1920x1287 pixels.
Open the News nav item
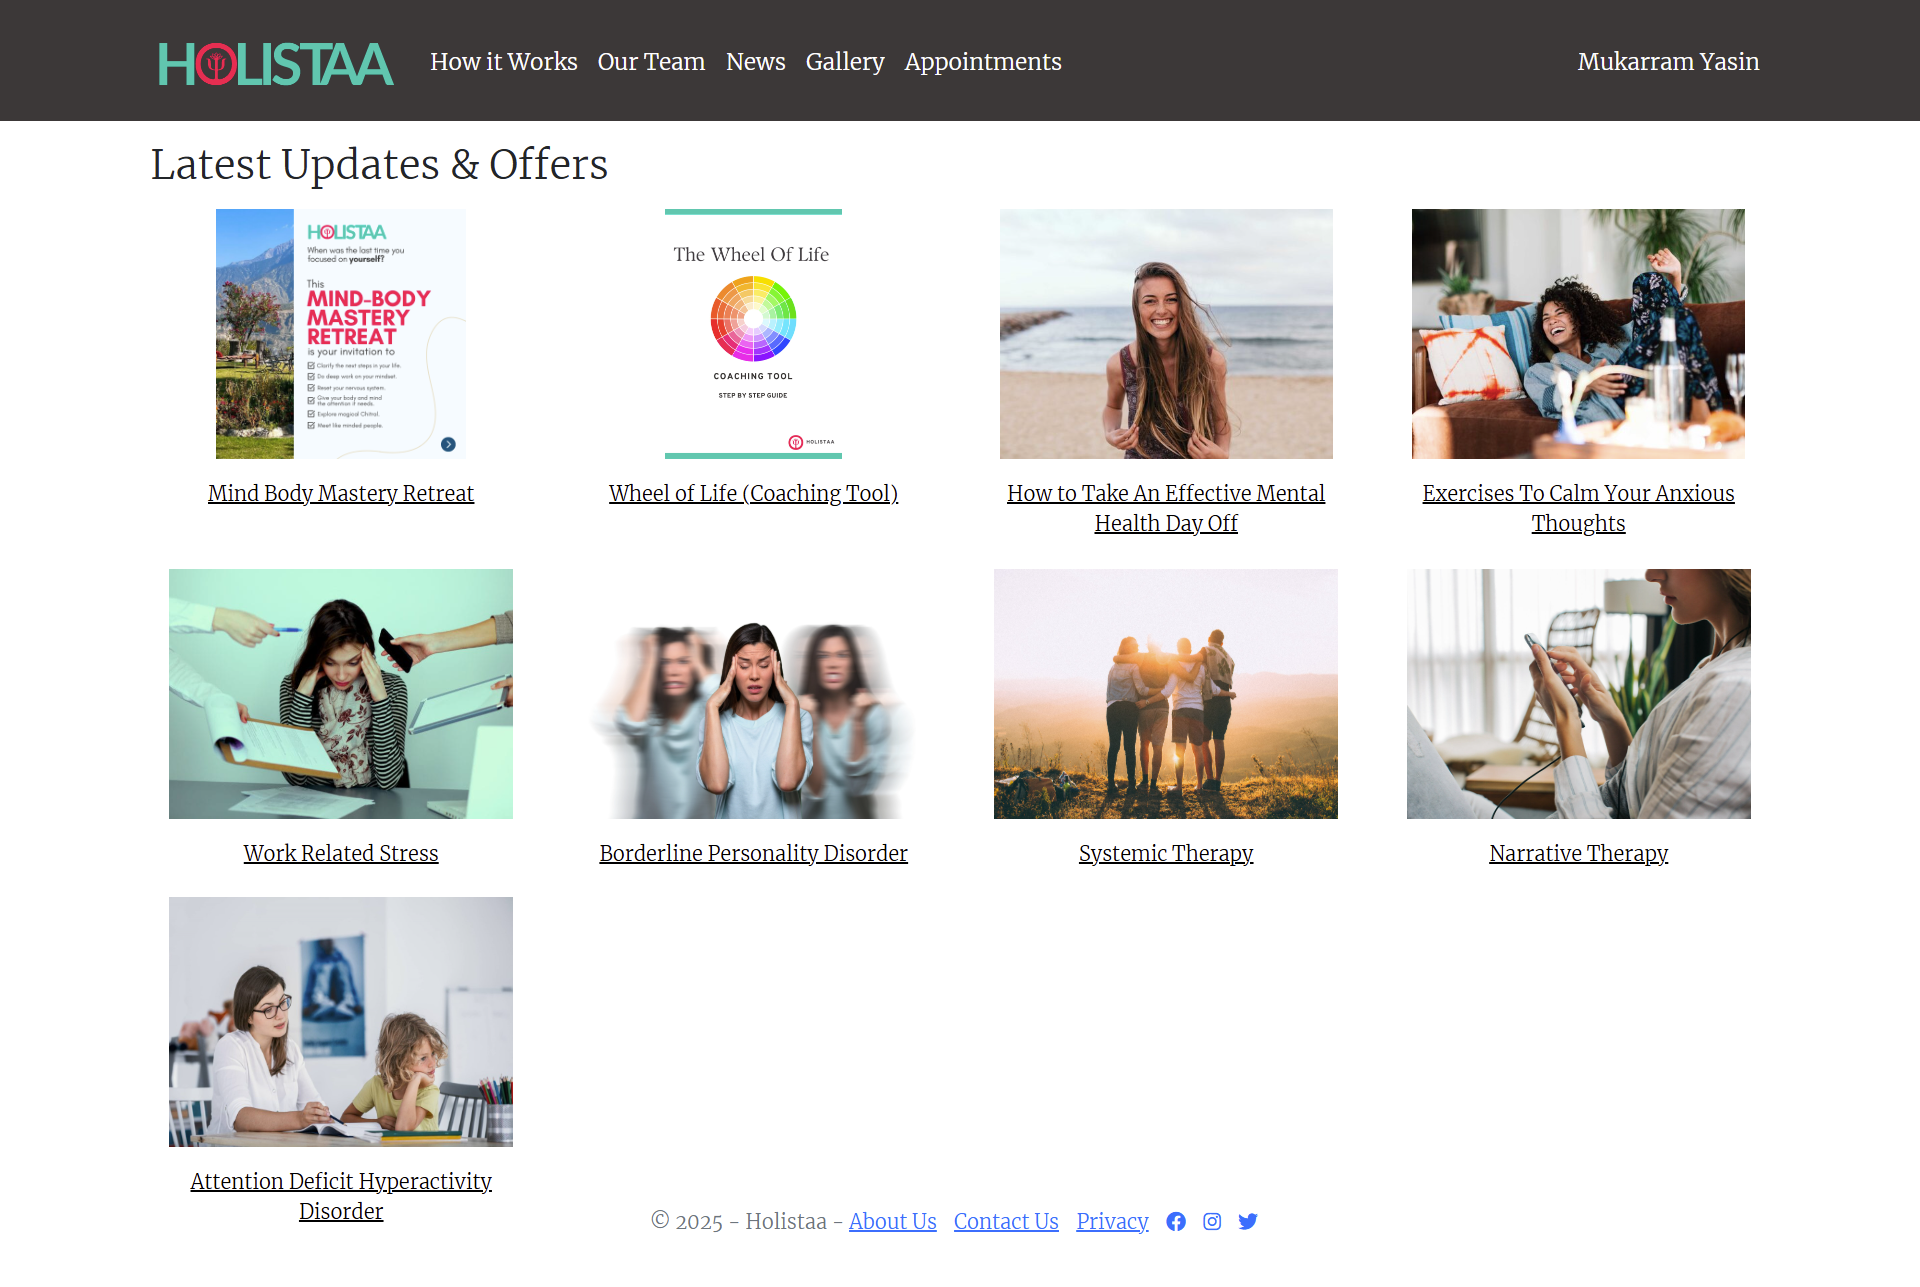(755, 62)
